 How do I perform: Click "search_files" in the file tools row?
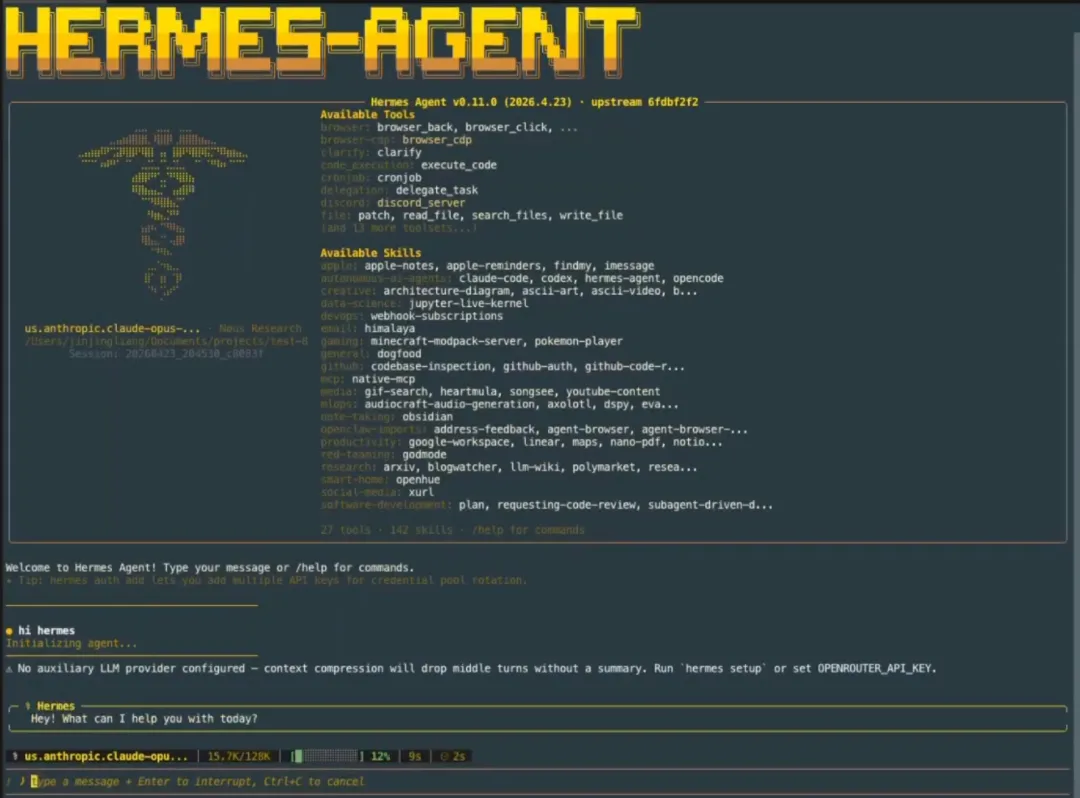tap(509, 215)
